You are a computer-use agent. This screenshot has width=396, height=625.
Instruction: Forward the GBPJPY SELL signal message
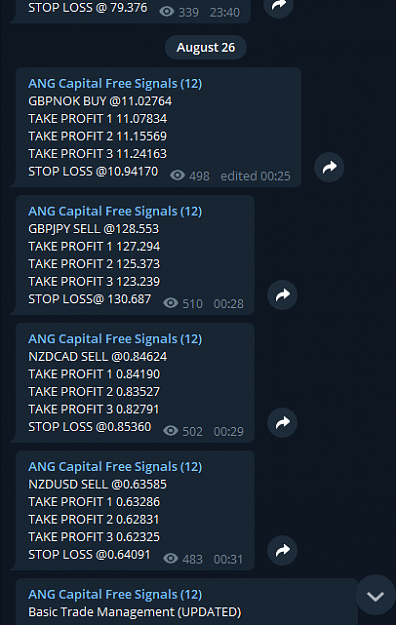[282, 295]
